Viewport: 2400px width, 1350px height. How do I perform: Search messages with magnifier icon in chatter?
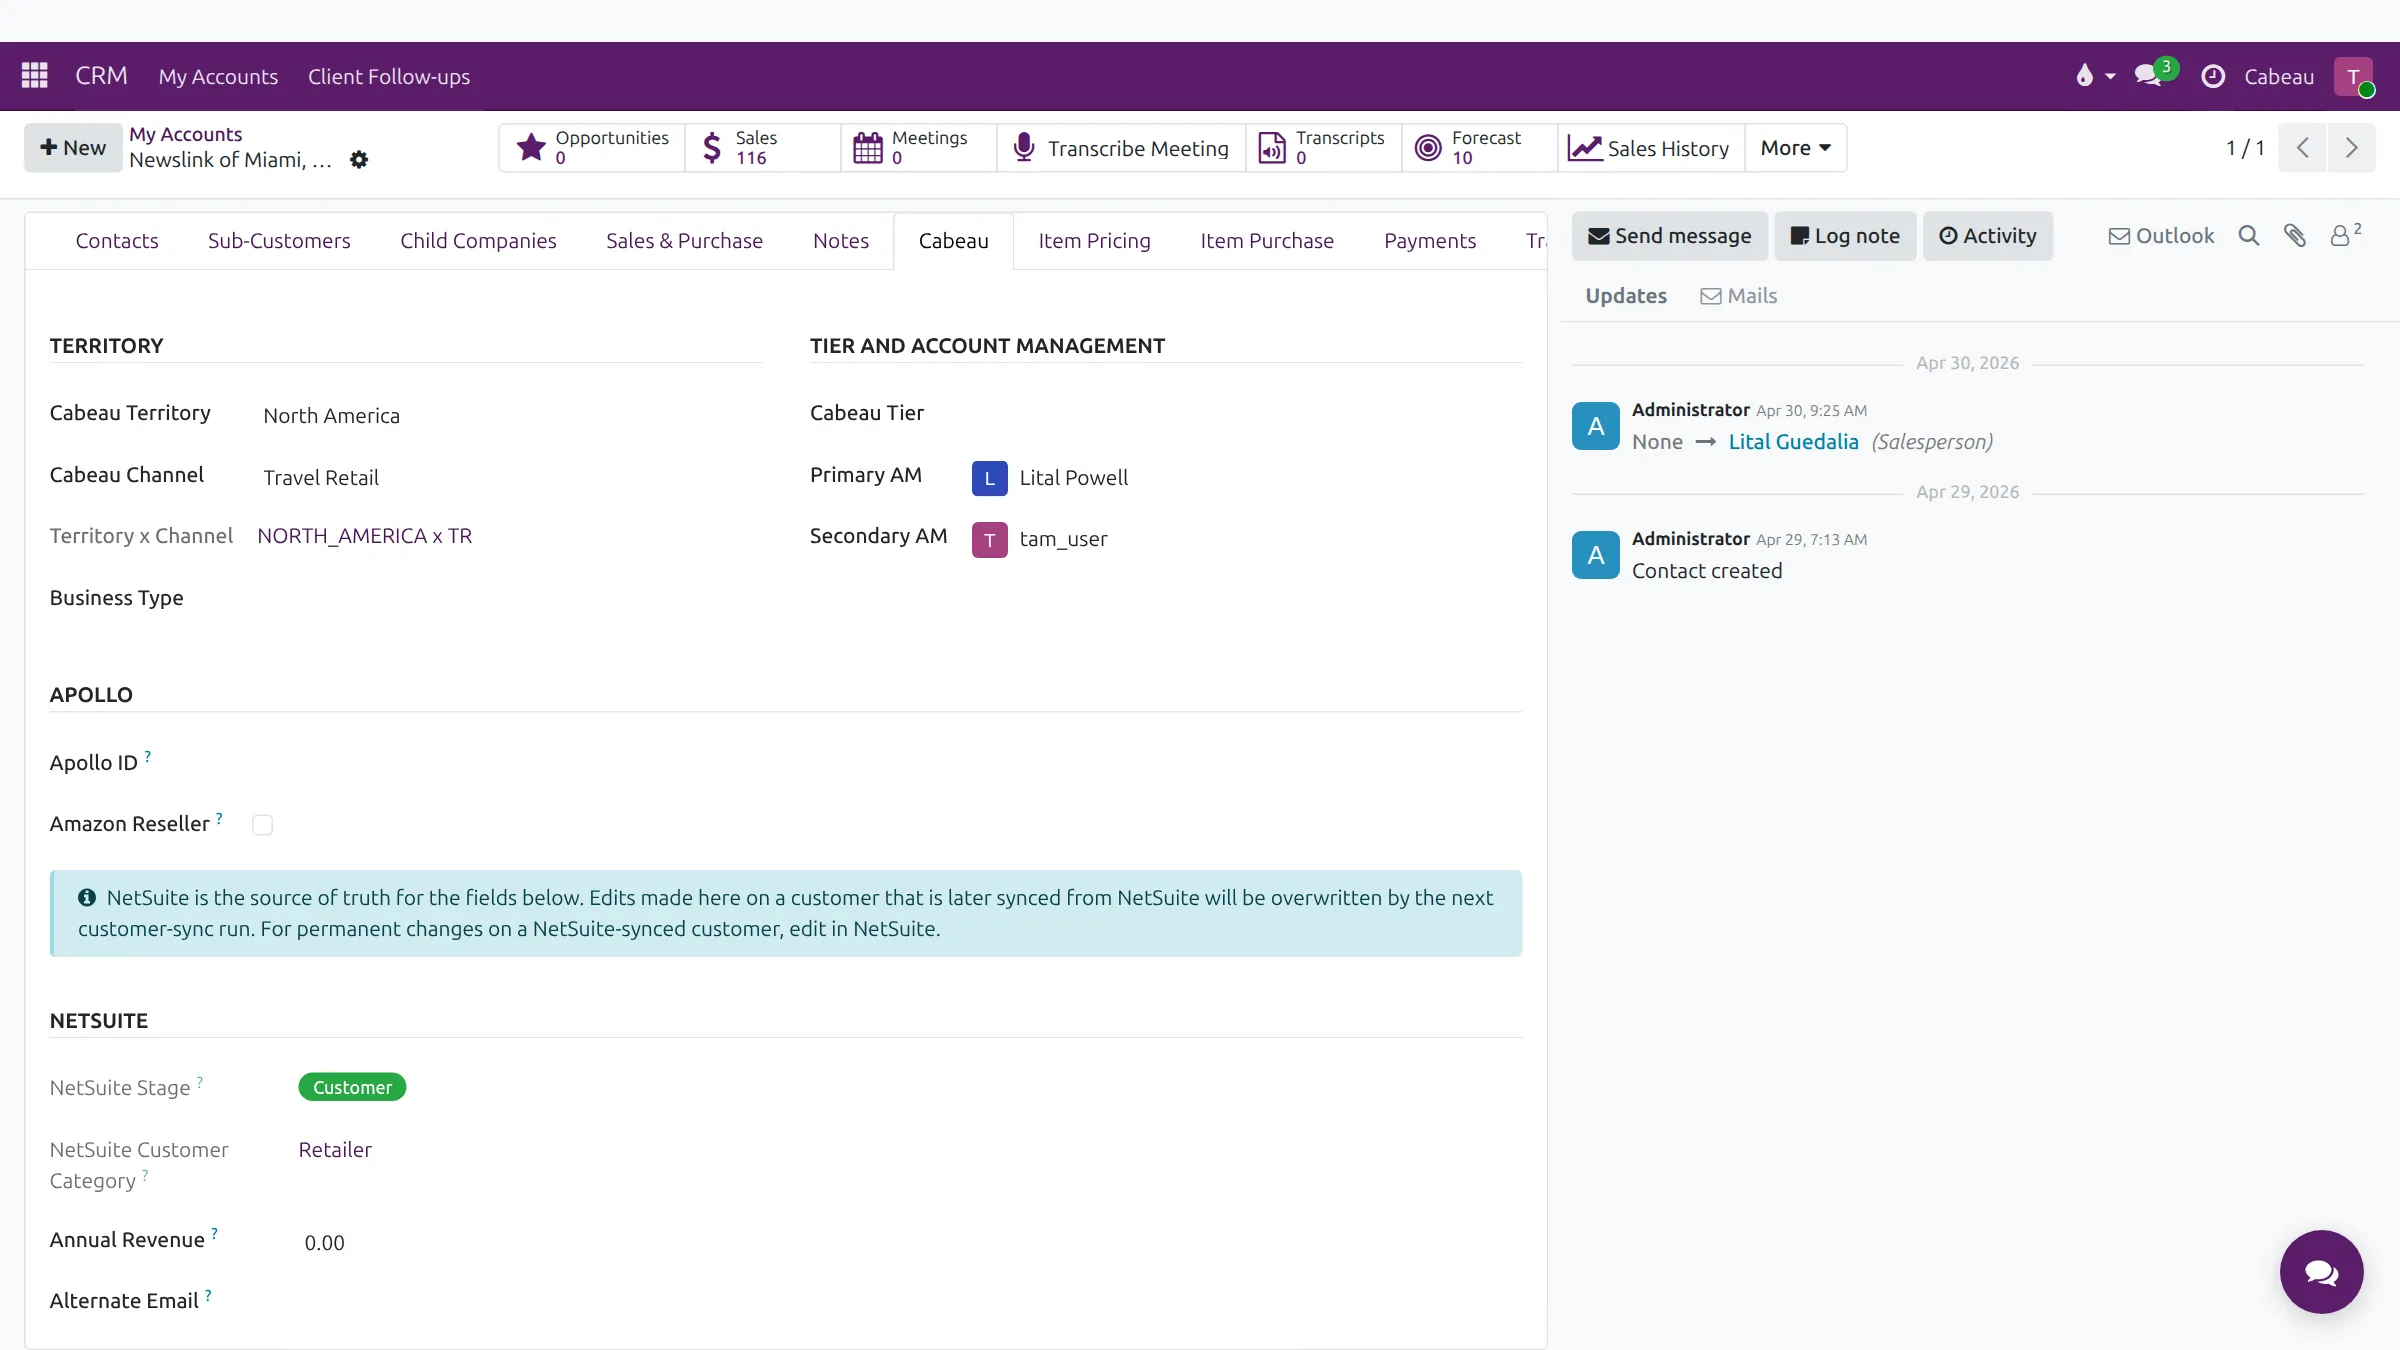[x=2249, y=236]
